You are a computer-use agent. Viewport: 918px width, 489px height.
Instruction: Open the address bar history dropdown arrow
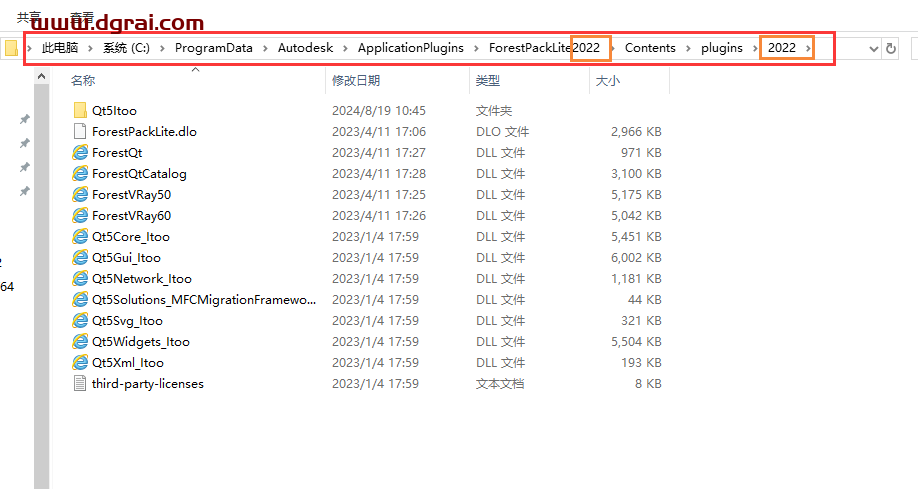[873, 48]
